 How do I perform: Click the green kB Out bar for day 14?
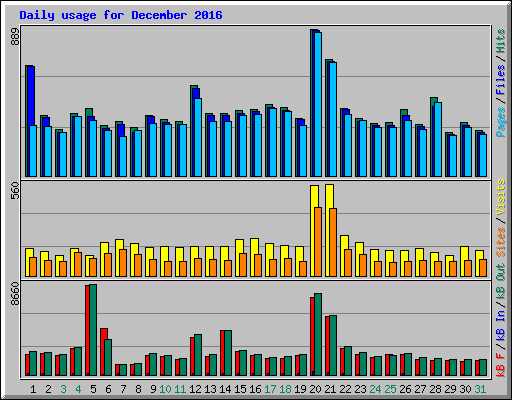pyautogui.click(x=228, y=353)
